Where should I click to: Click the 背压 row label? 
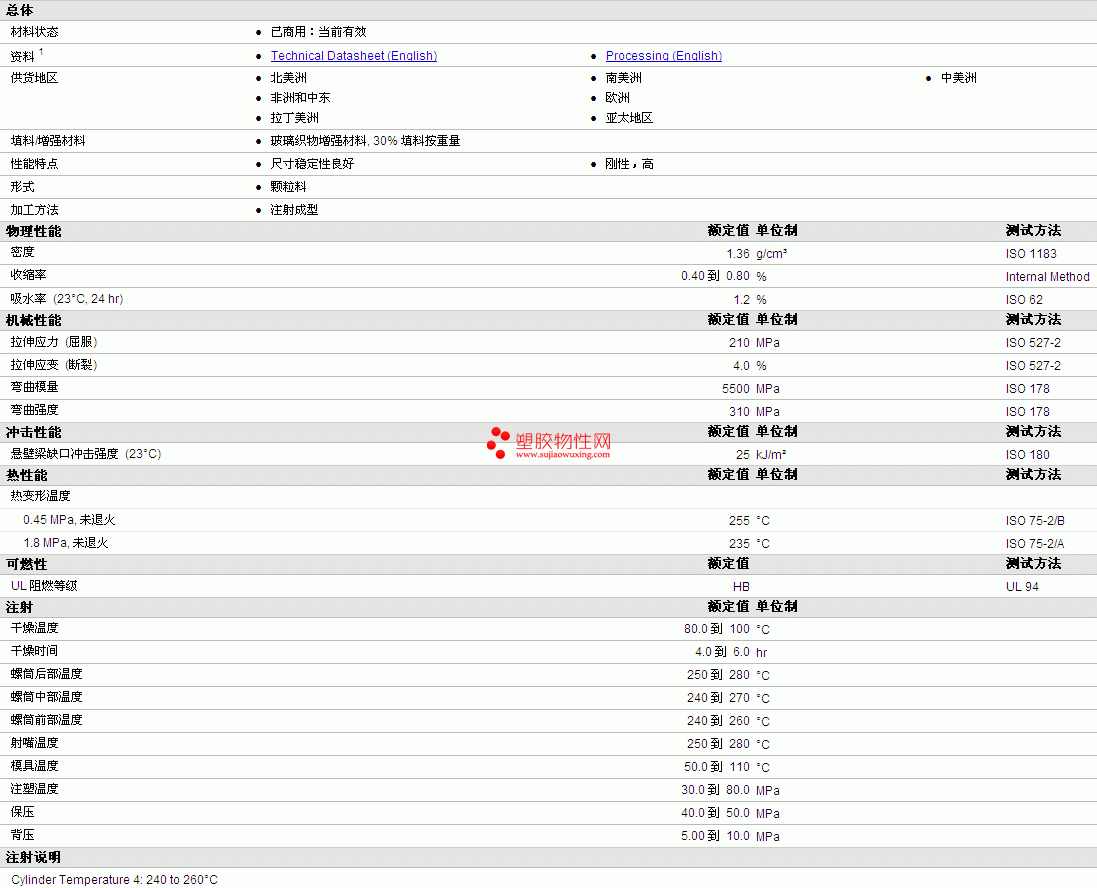coord(22,836)
